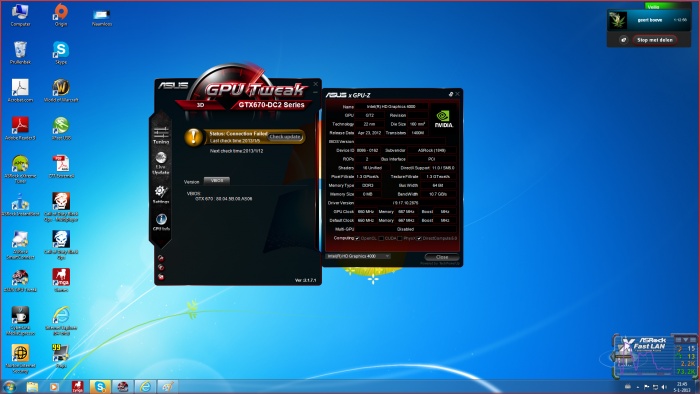Select the VBIOS version tab
The image size is (700, 394).
pyautogui.click(x=217, y=181)
